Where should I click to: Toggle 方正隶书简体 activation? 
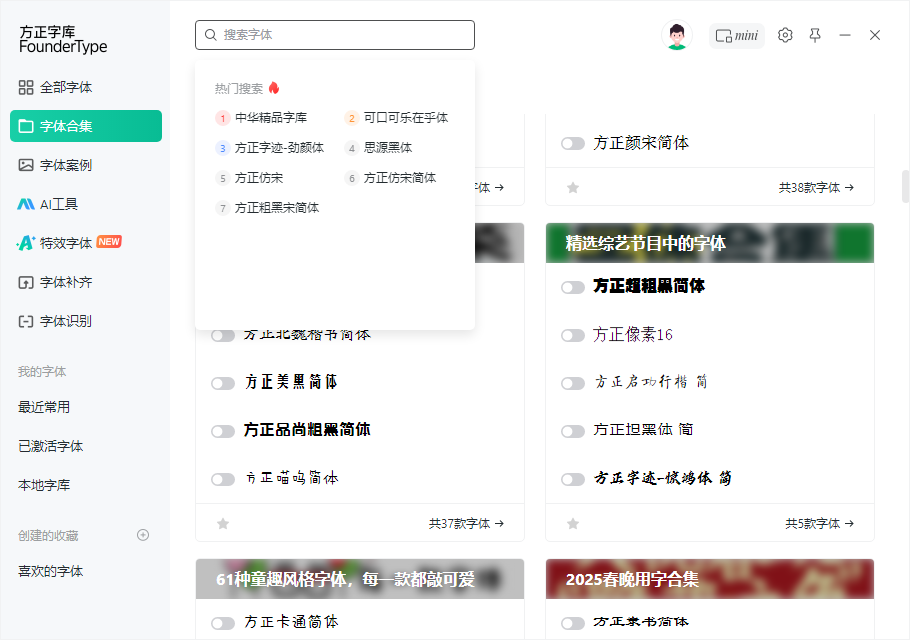(573, 623)
